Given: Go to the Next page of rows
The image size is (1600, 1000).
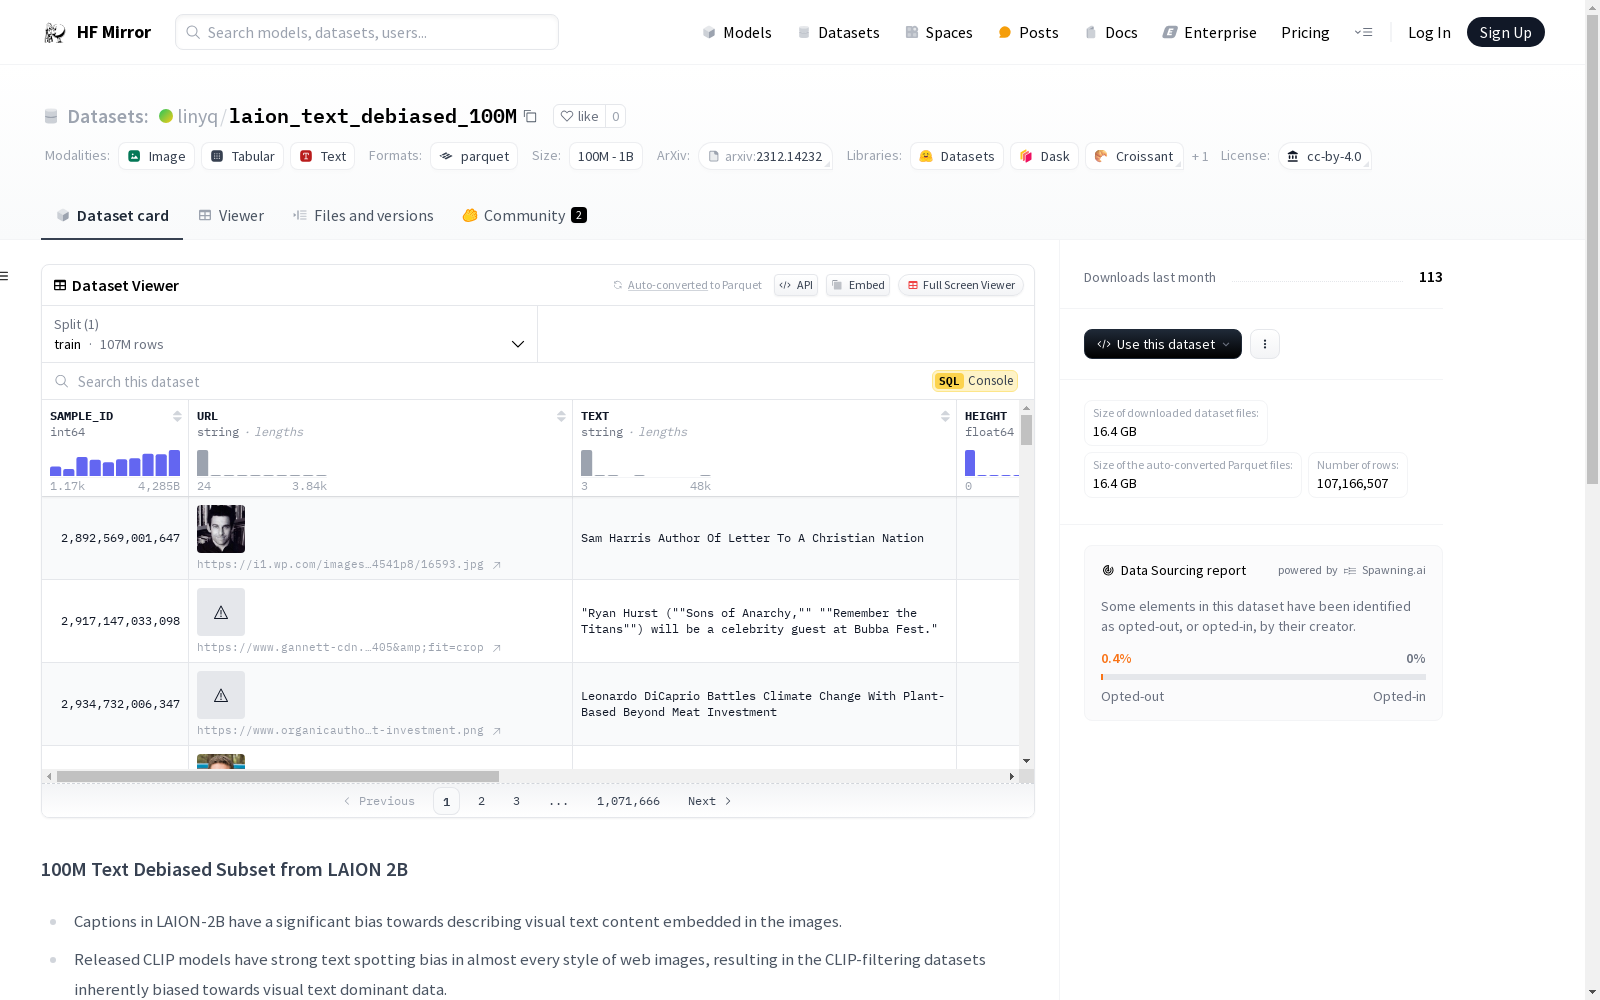Looking at the screenshot, I should click(x=710, y=801).
